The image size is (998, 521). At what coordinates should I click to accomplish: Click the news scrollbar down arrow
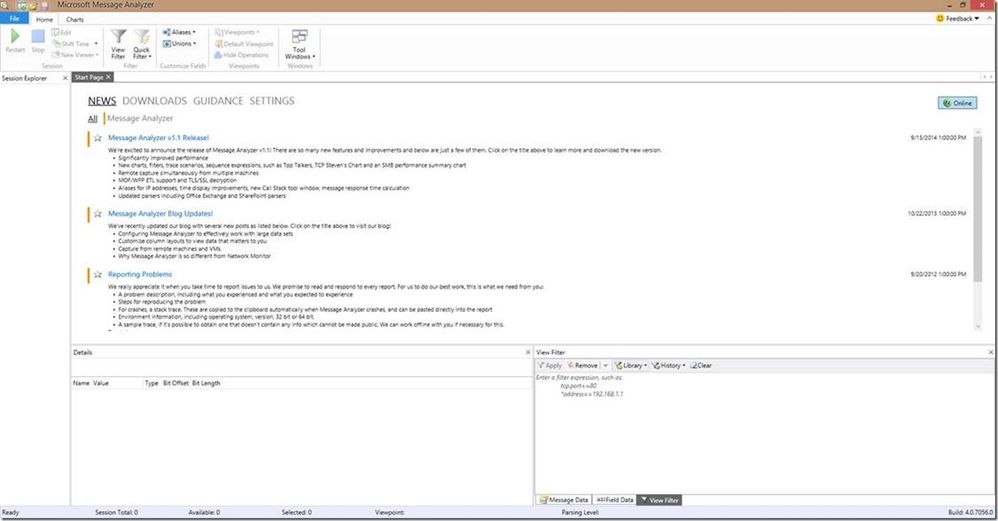(x=978, y=326)
